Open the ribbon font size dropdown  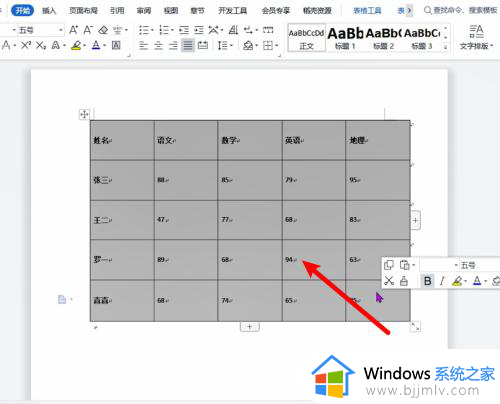click(x=61, y=30)
